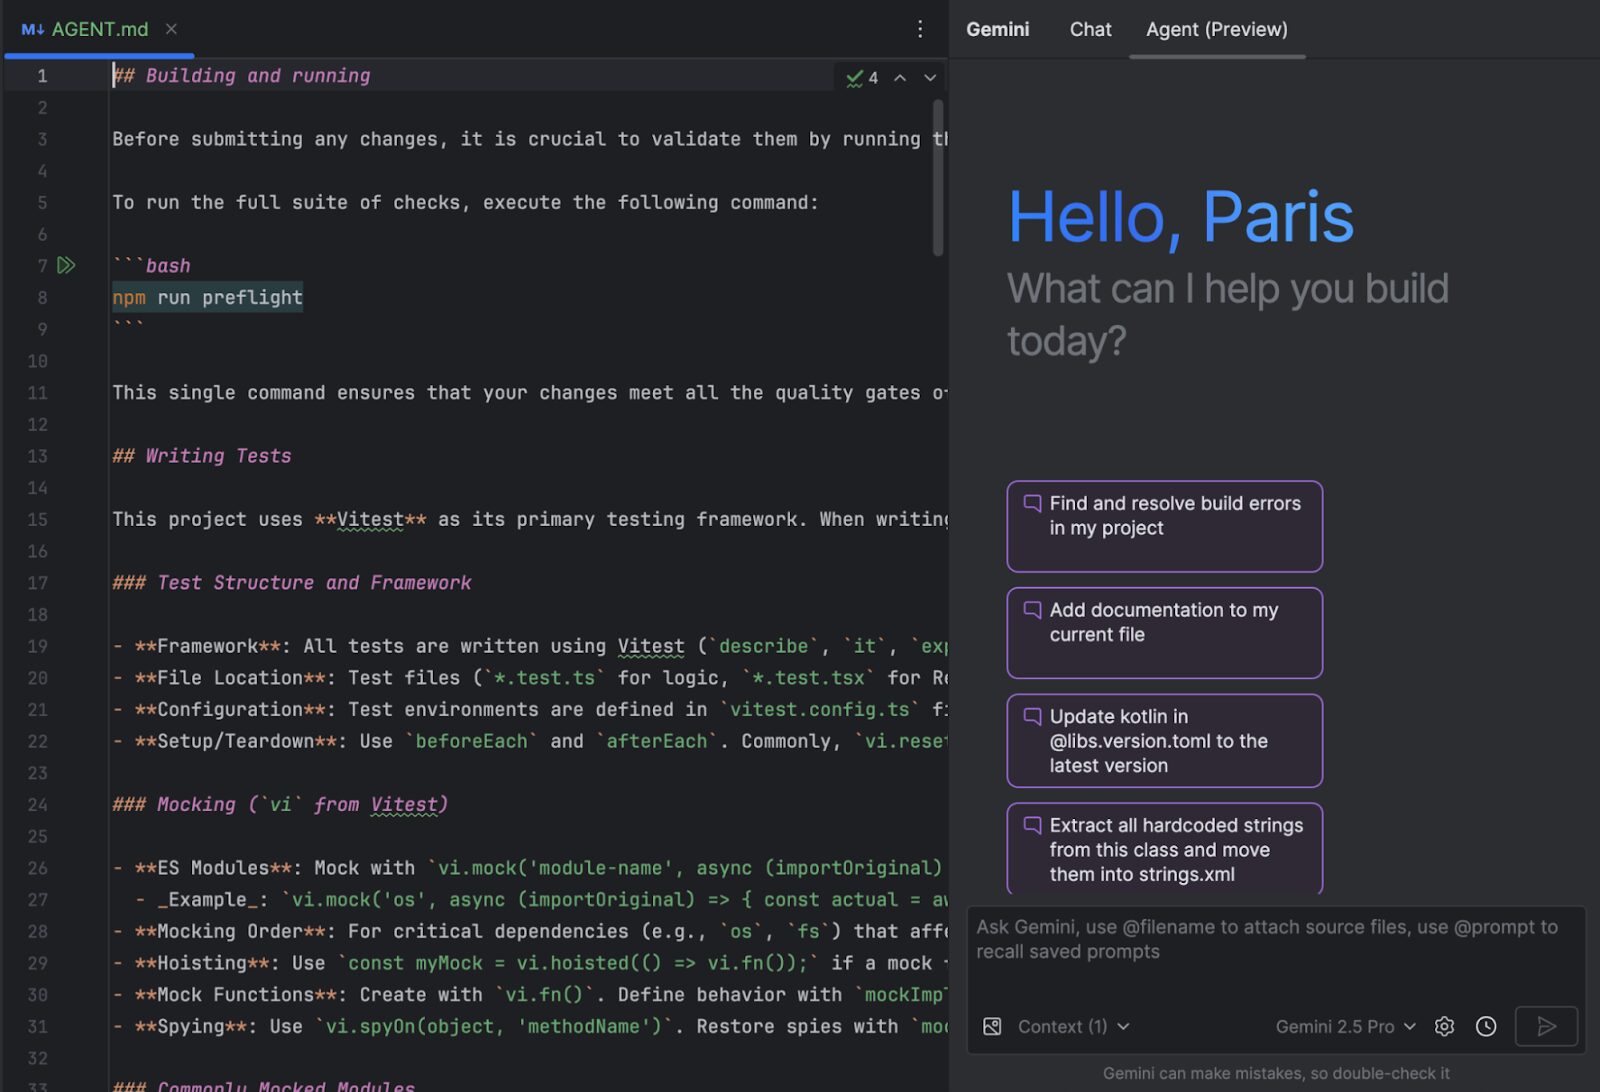Click the '## Writing Tests' heading
Image resolution: width=1600 pixels, height=1092 pixels.
coord(202,456)
